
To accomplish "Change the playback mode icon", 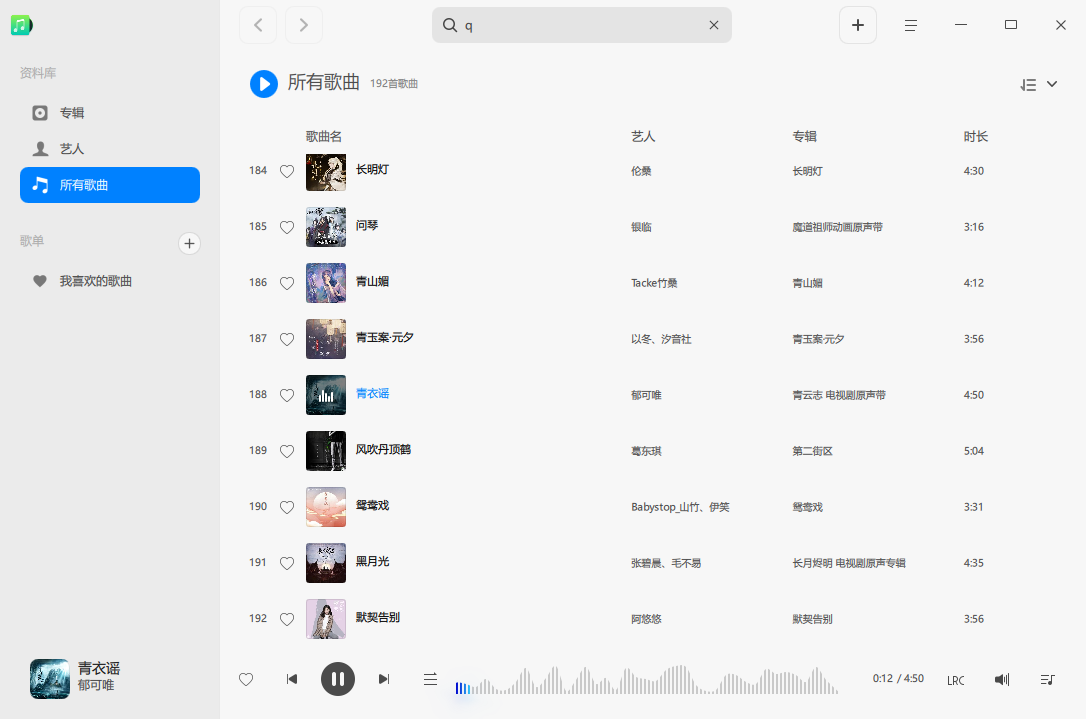I will (x=430, y=680).
